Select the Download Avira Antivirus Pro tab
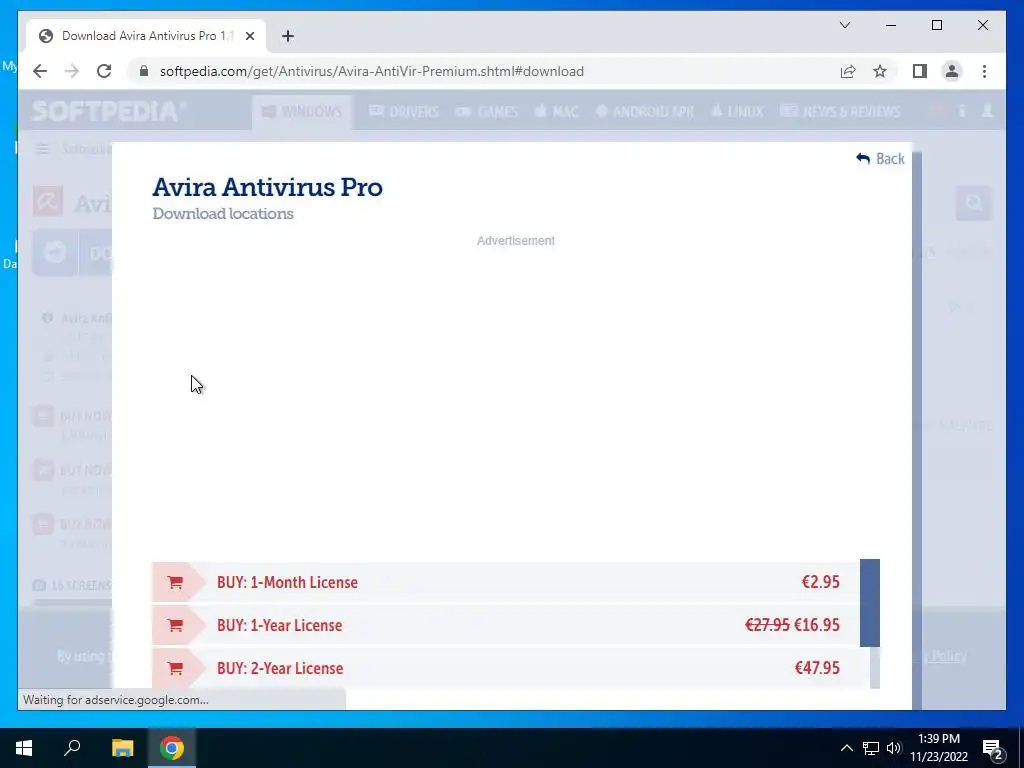The height and width of the screenshot is (768, 1024). (x=146, y=36)
